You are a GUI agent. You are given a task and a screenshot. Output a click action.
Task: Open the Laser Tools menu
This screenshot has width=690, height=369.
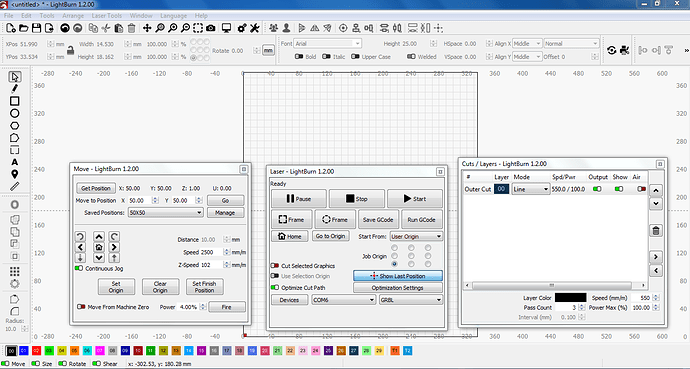(x=106, y=15)
